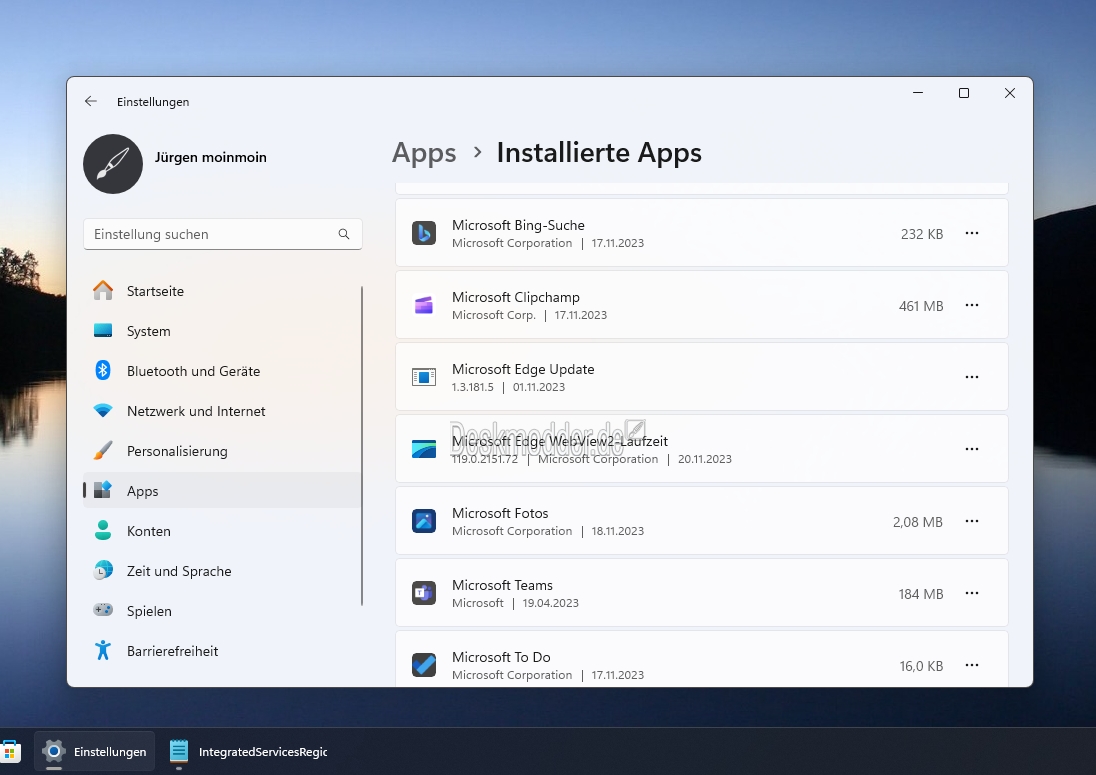Image resolution: width=1096 pixels, height=775 pixels.
Task: Click the 16,0 KB size of To Do
Action: (921, 666)
